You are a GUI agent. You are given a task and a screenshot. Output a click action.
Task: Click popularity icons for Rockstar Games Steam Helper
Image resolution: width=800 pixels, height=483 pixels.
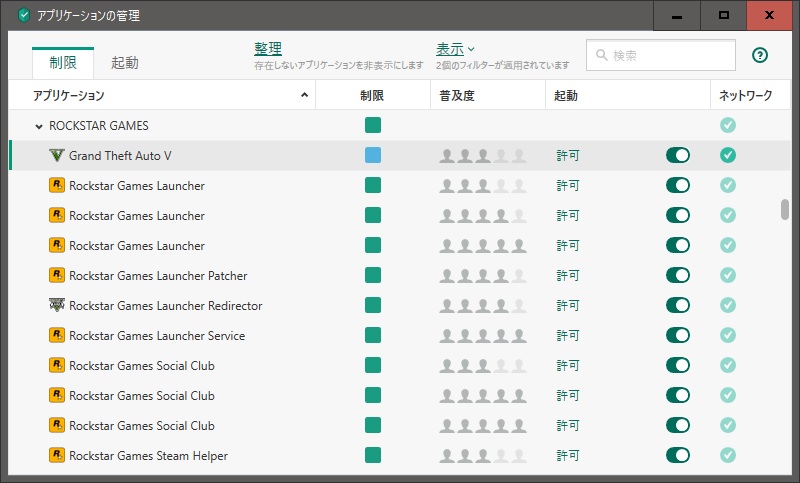(483, 455)
